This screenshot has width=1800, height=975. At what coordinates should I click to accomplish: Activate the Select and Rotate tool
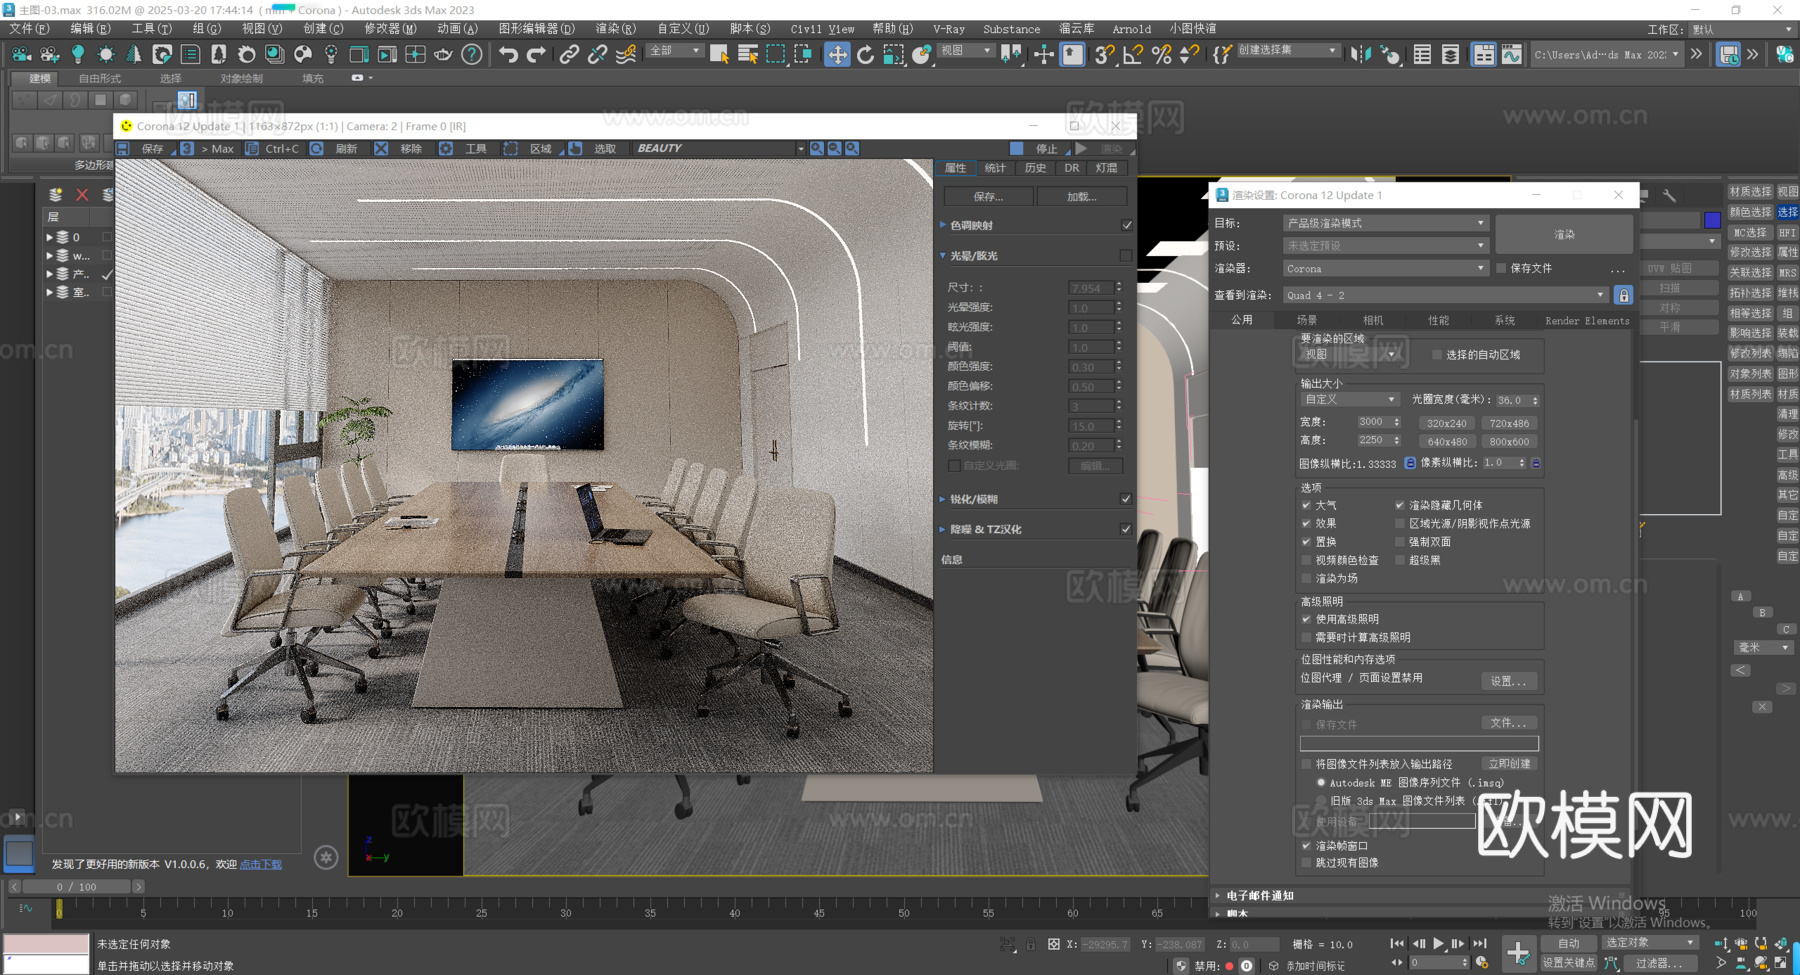point(865,54)
